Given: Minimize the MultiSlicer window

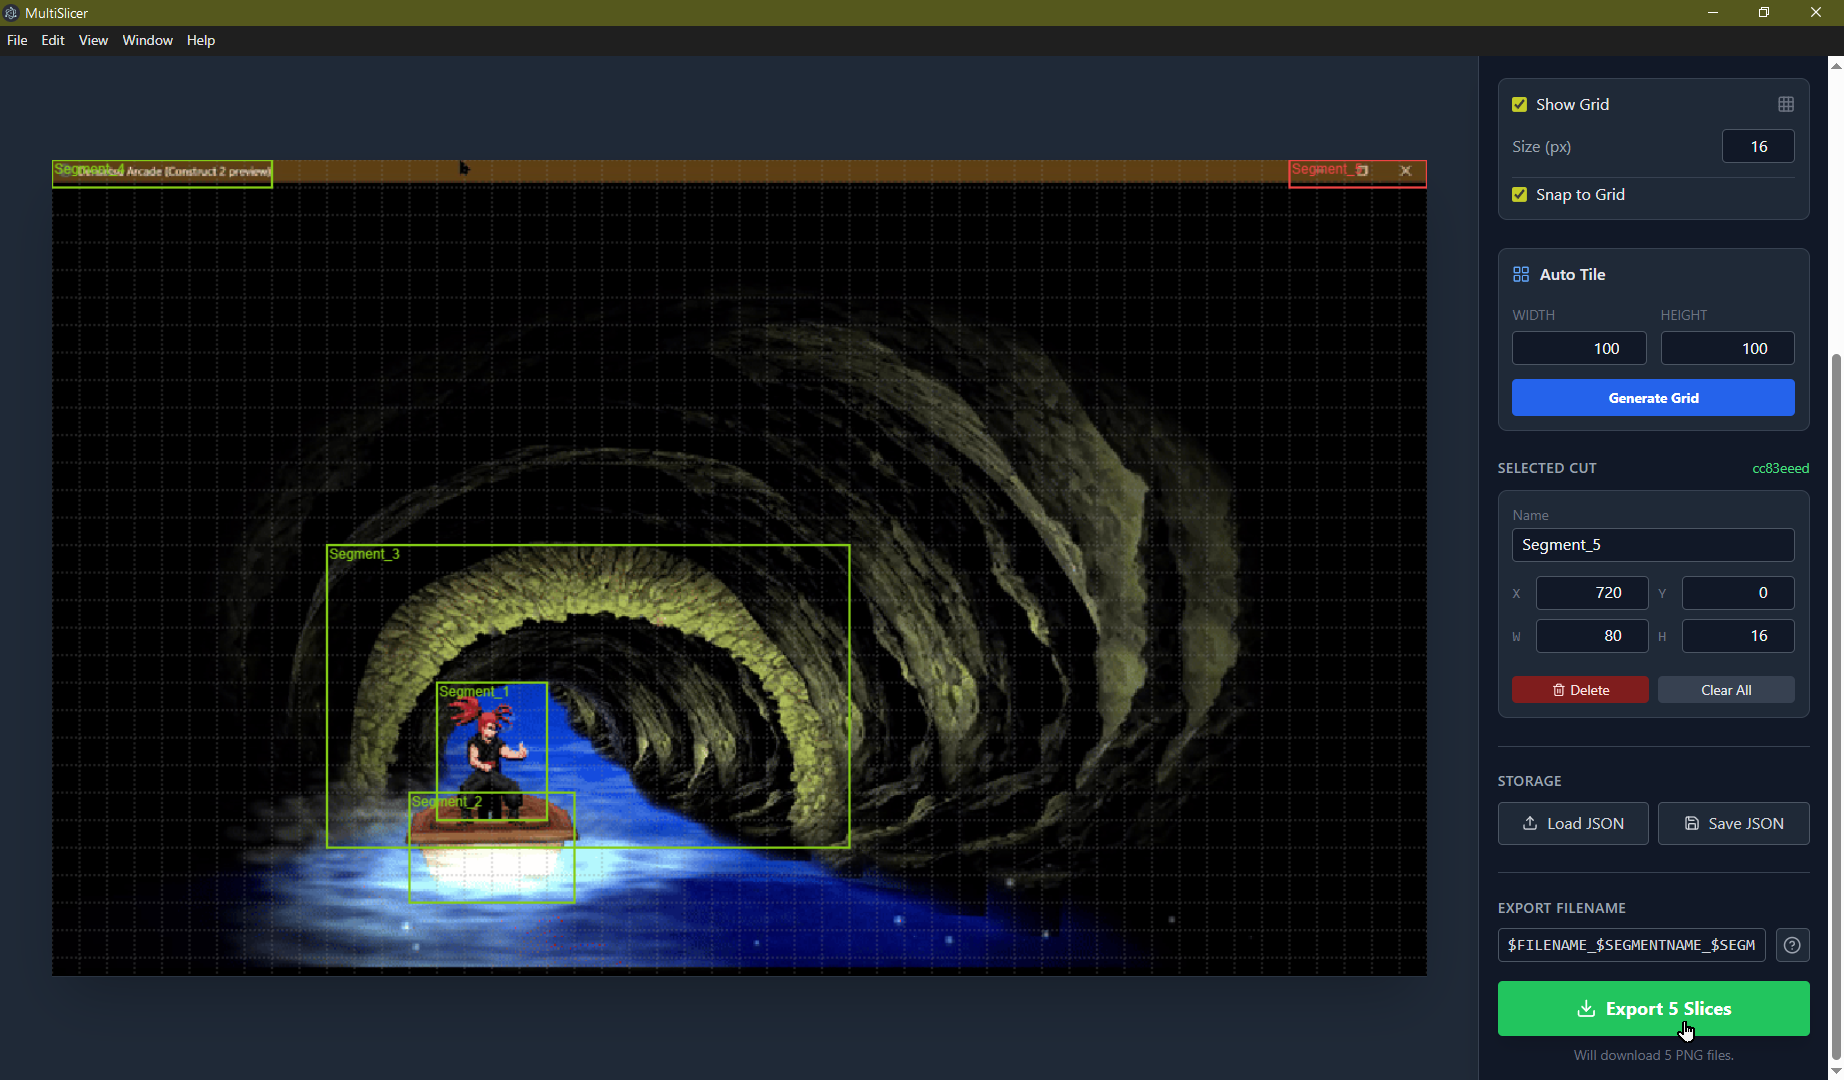Looking at the screenshot, I should click(1713, 13).
